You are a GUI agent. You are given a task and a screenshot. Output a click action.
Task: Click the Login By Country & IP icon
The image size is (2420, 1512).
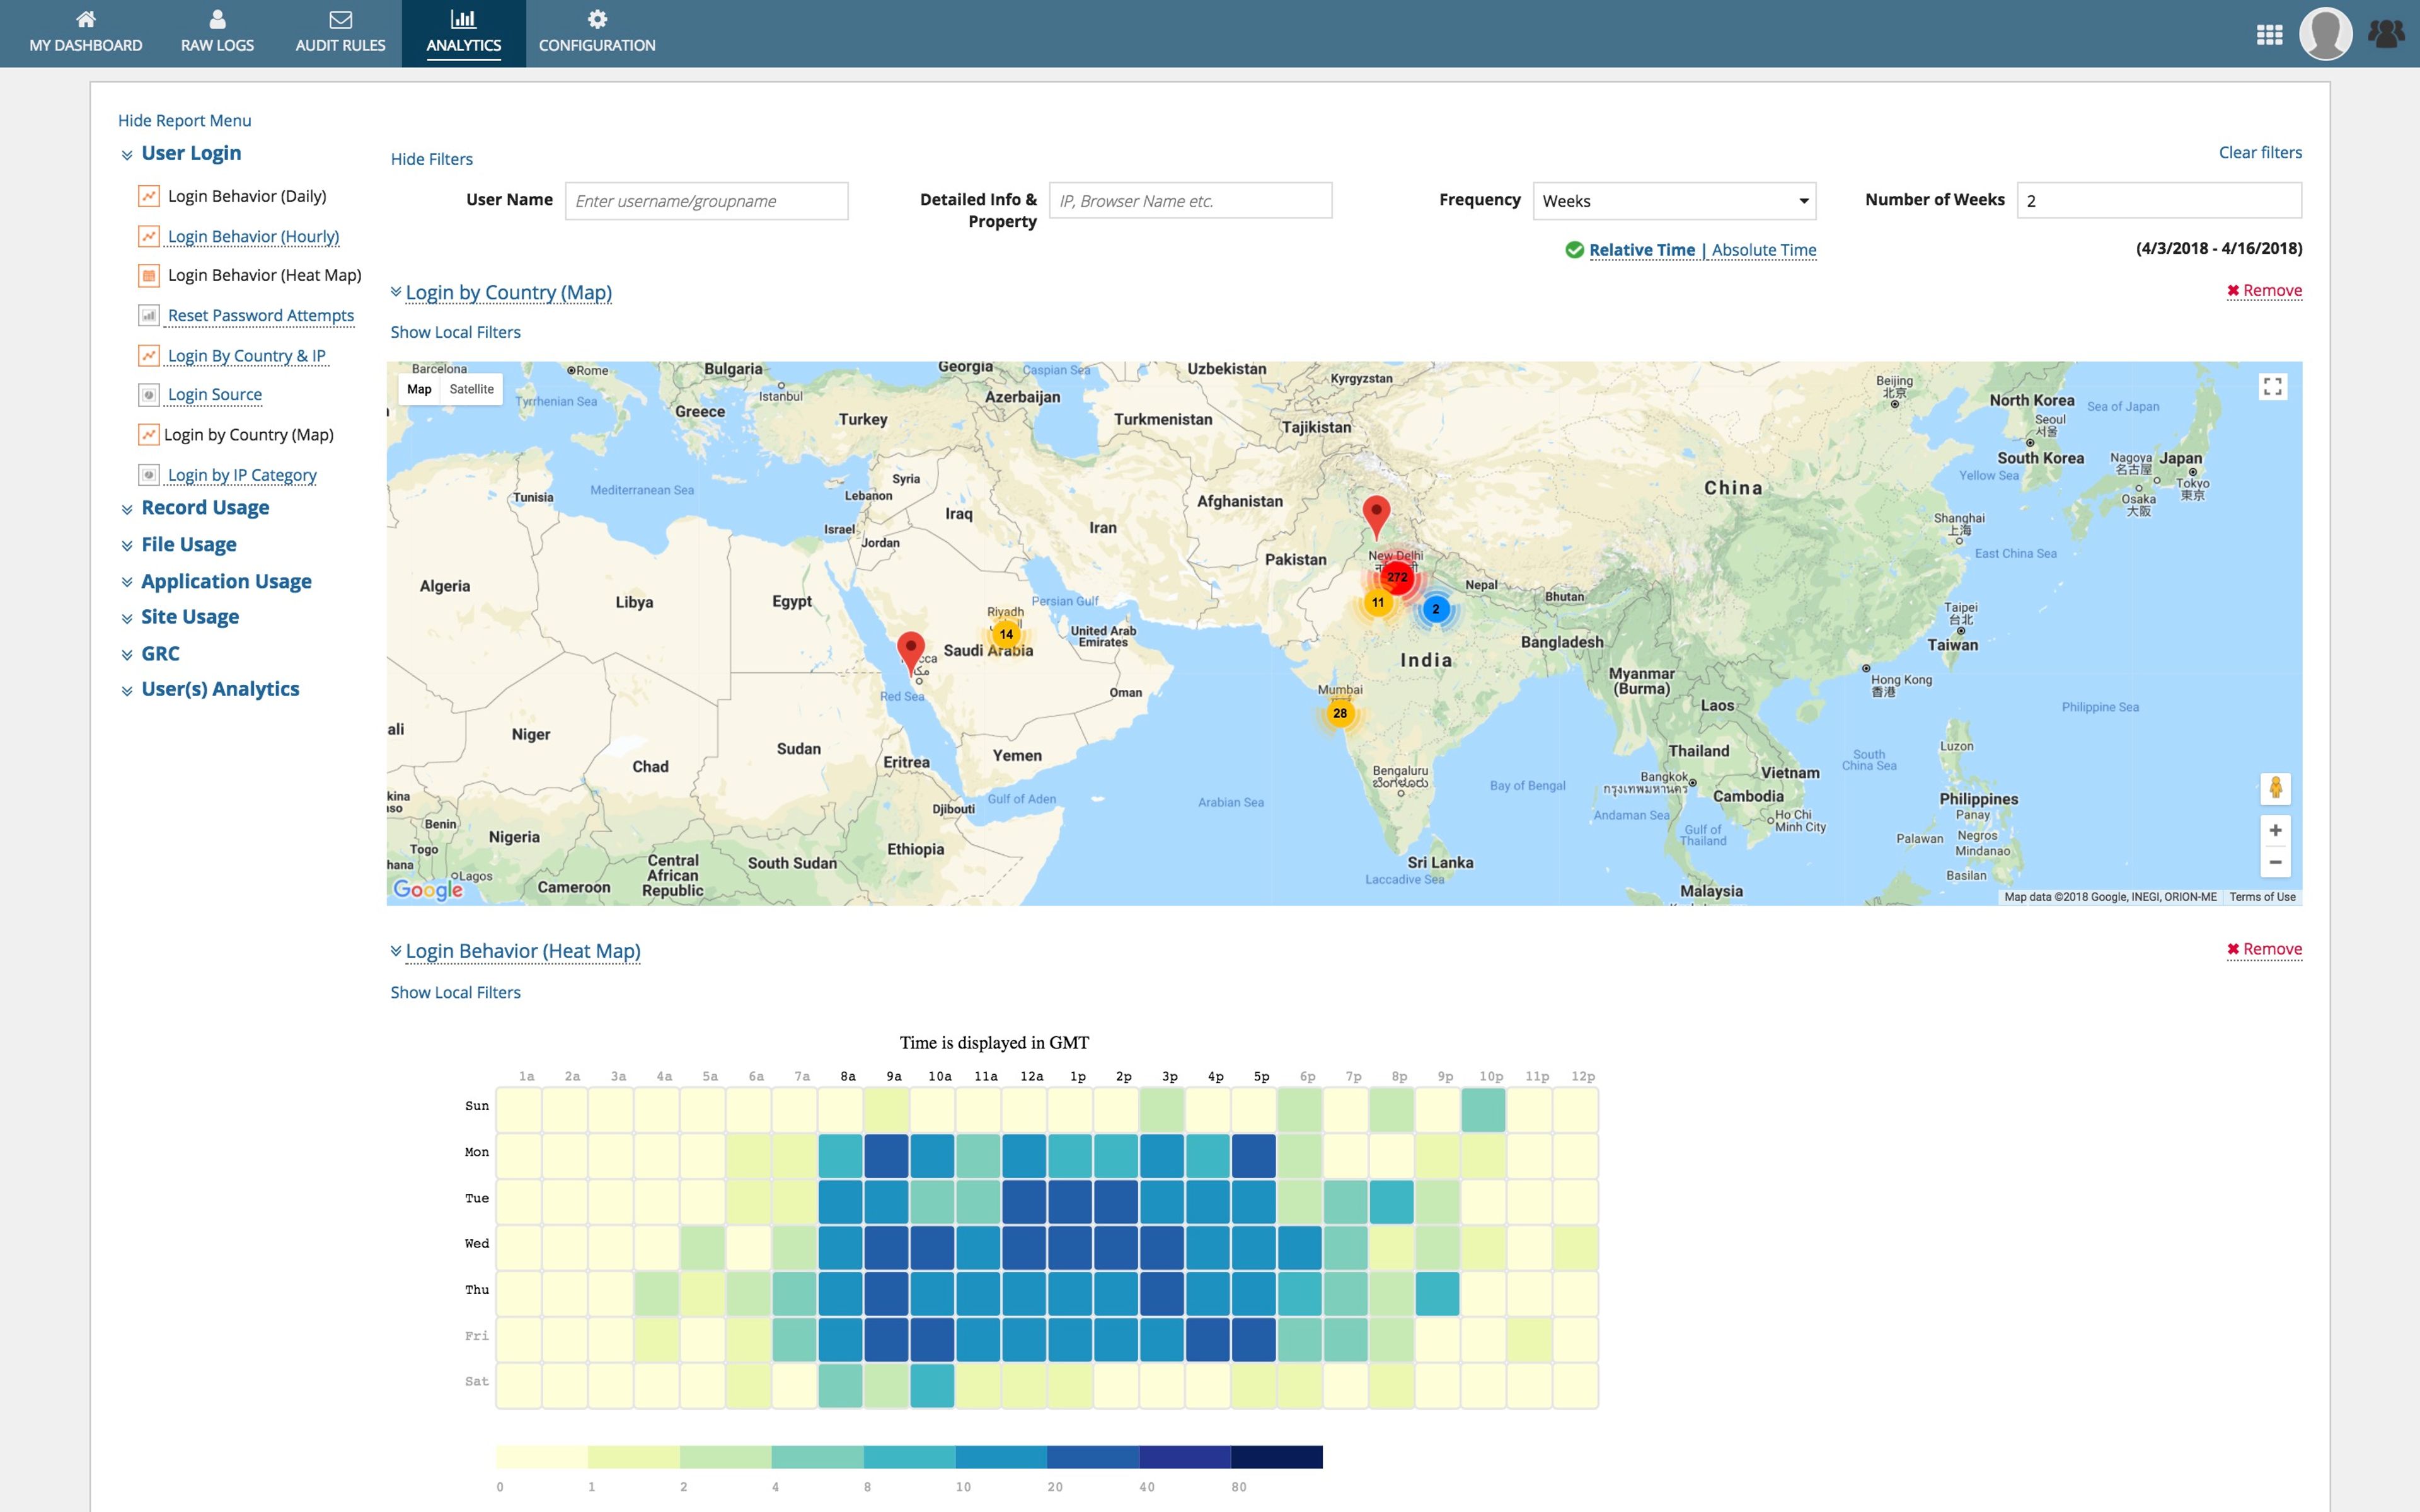point(148,355)
